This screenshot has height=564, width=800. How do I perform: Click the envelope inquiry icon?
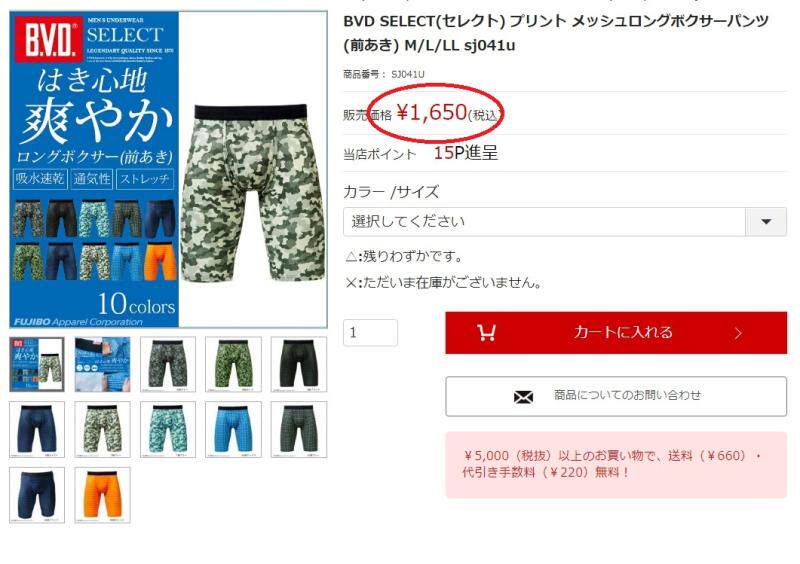523,397
